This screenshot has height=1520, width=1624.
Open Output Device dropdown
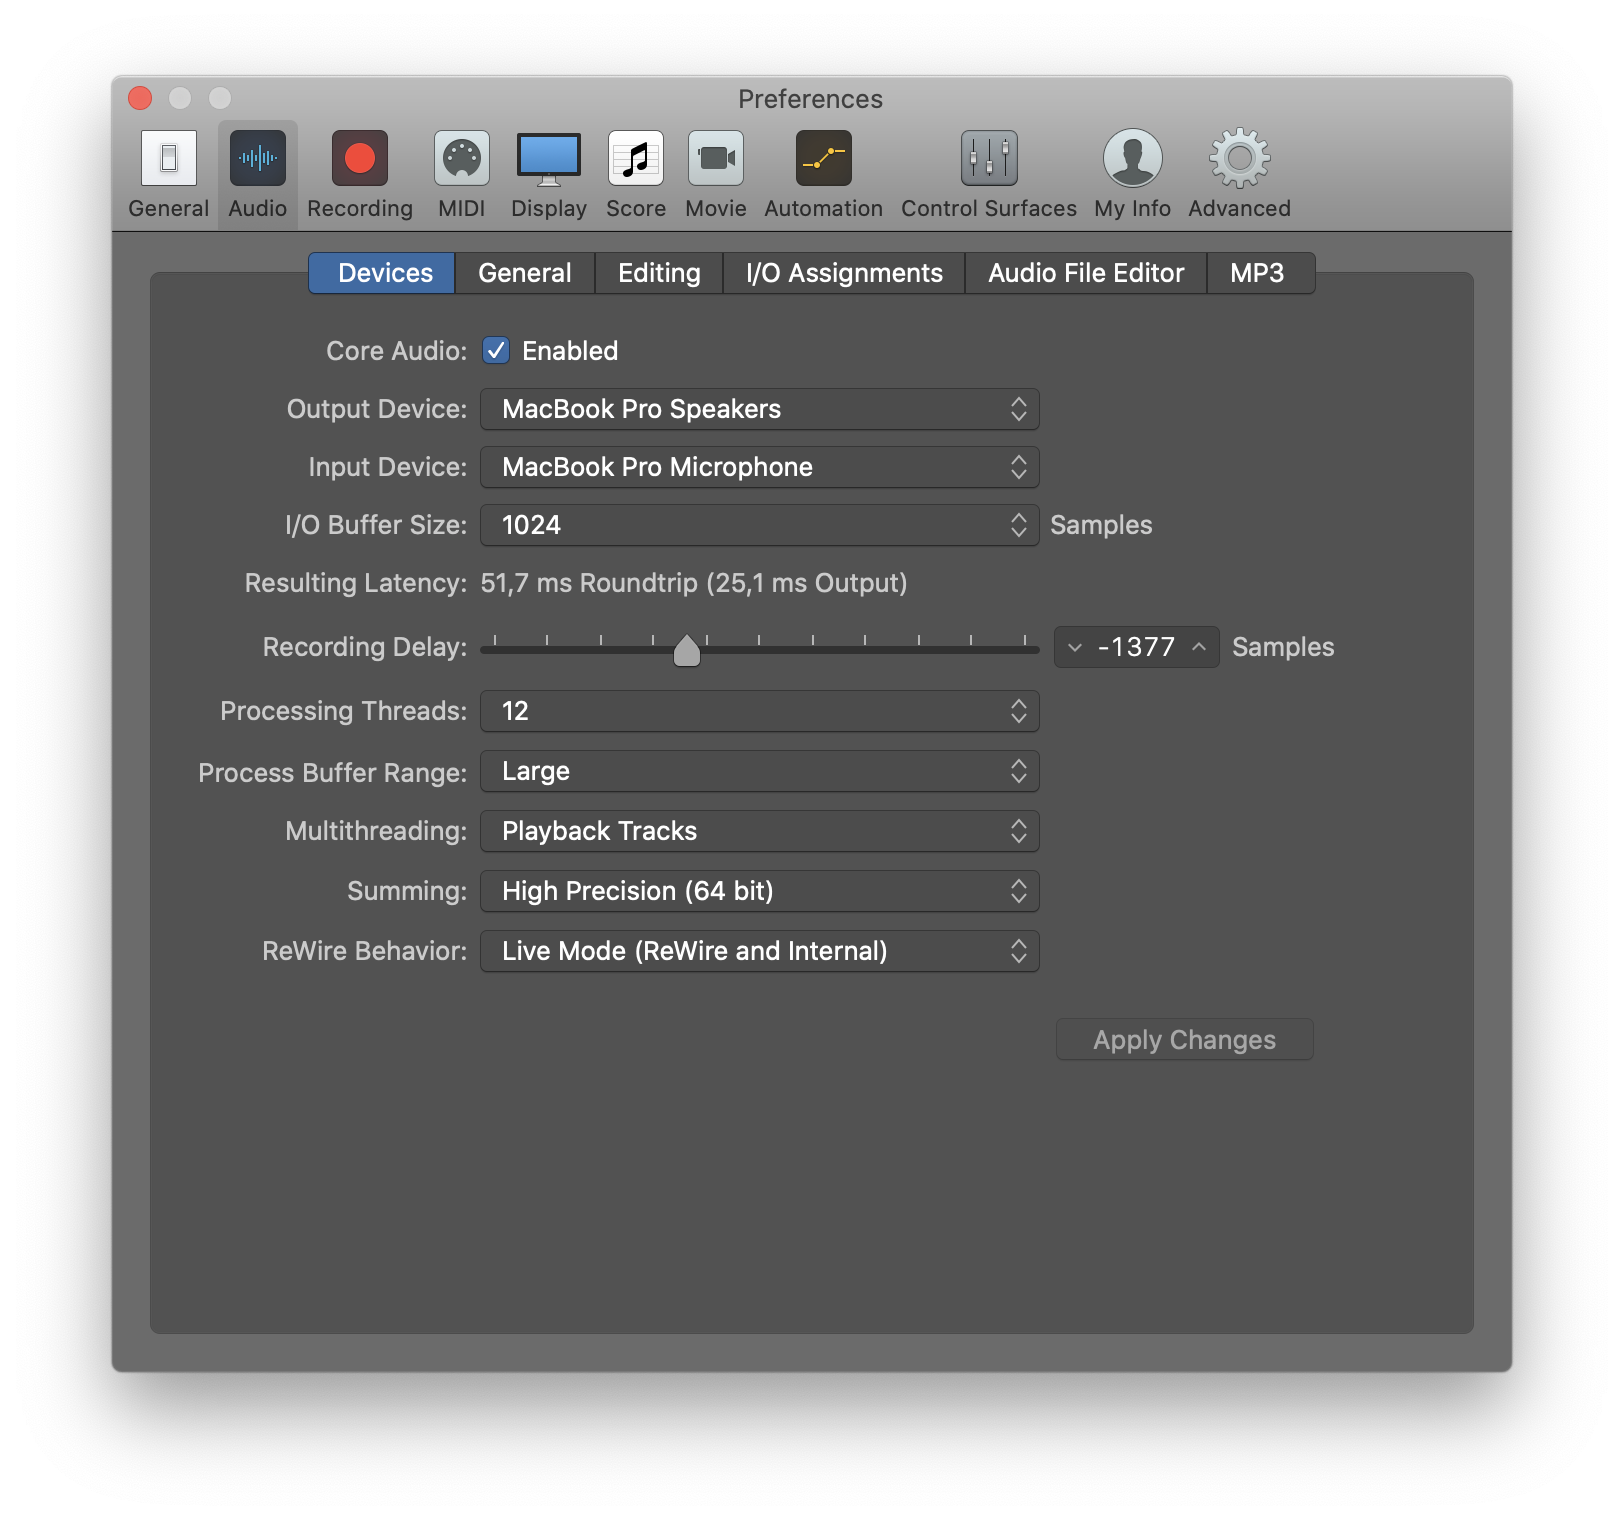click(760, 409)
